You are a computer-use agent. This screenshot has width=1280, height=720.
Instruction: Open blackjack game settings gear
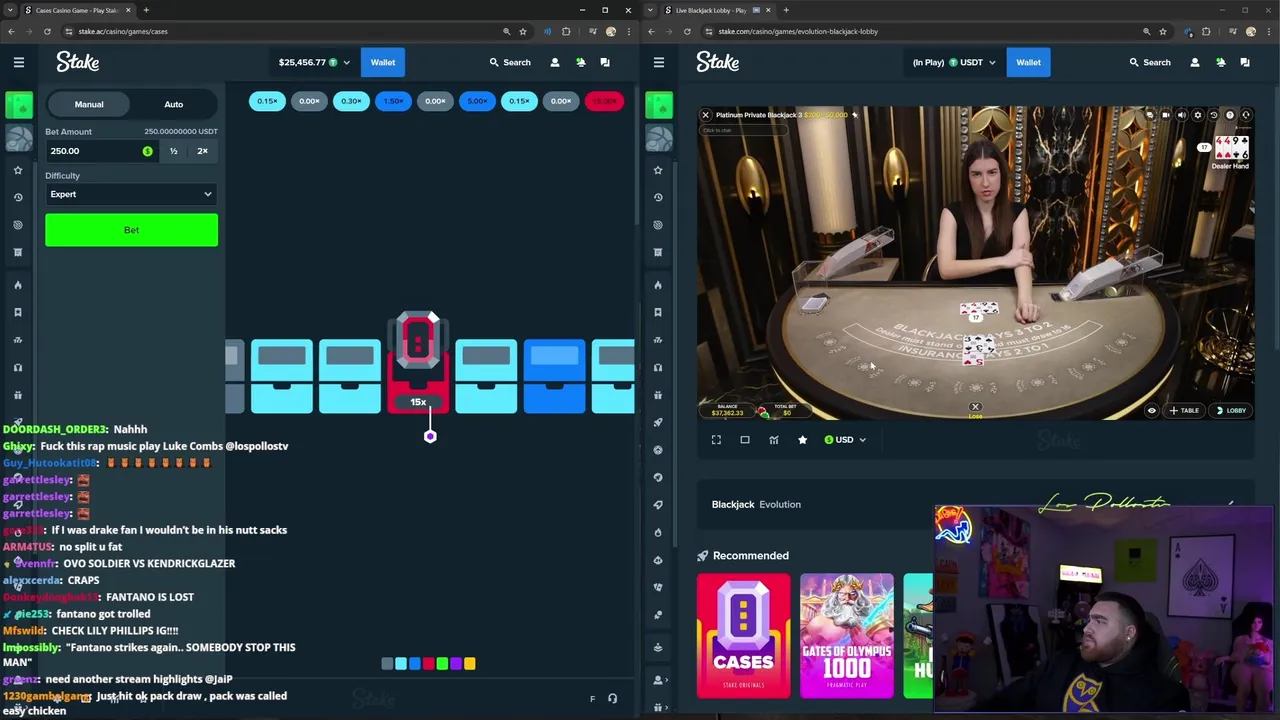point(1198,115)
